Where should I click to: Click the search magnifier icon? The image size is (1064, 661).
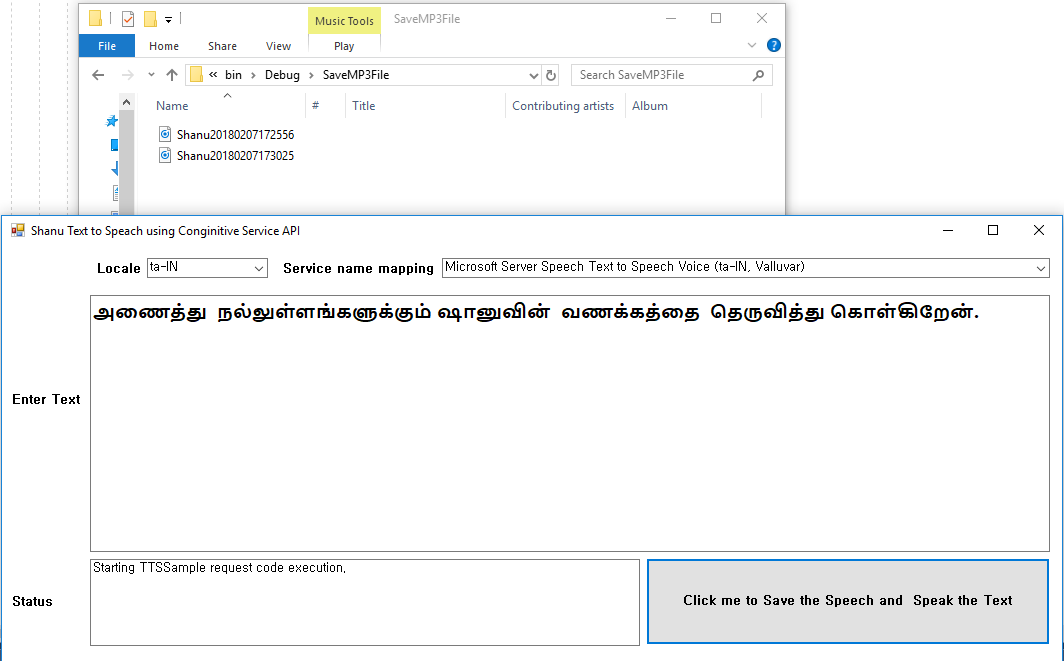759,75
